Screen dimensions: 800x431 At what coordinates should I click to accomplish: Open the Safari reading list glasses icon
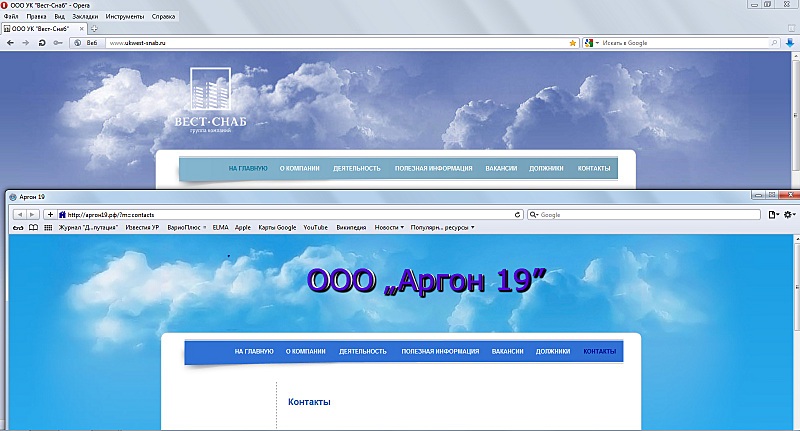click(x=18, y=227)
